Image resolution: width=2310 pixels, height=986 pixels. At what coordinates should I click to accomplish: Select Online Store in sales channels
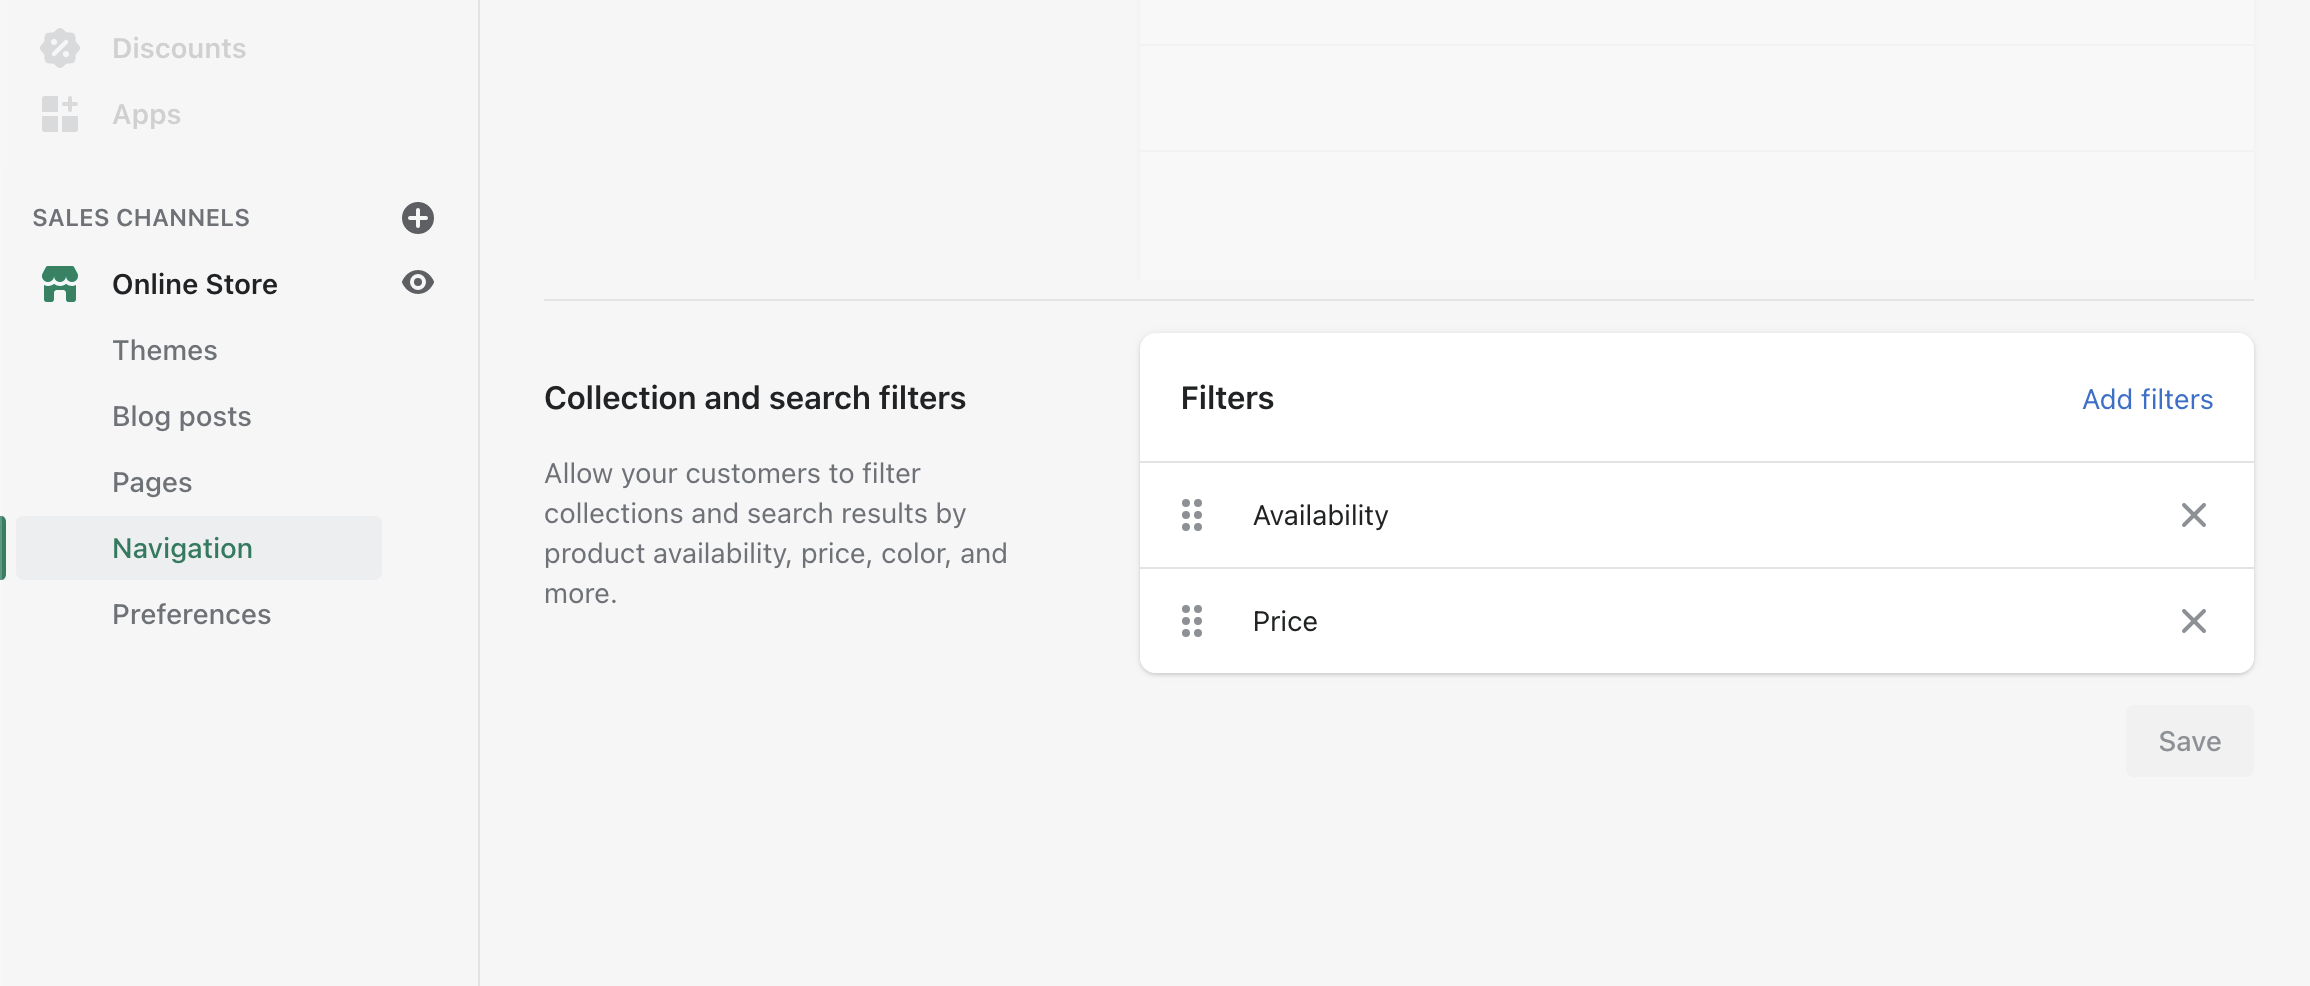(195, 284)
